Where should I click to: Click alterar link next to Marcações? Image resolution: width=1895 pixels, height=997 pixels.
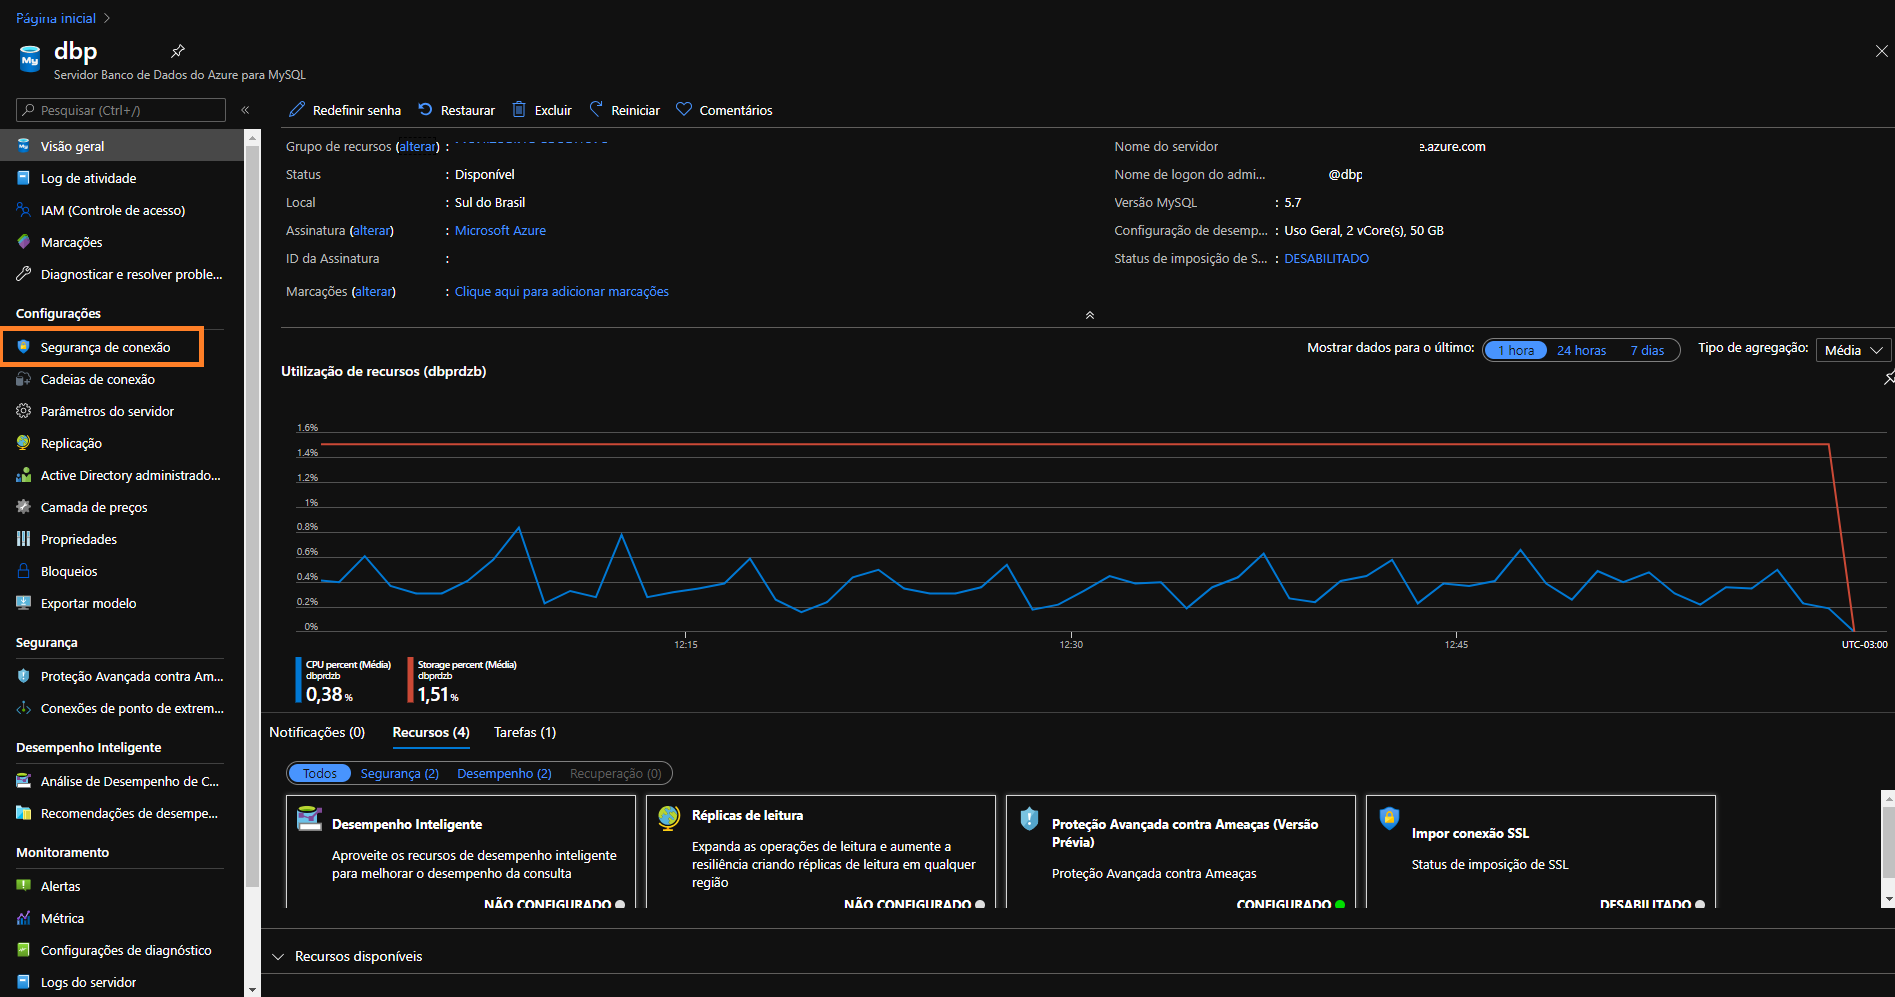[374, 291]
